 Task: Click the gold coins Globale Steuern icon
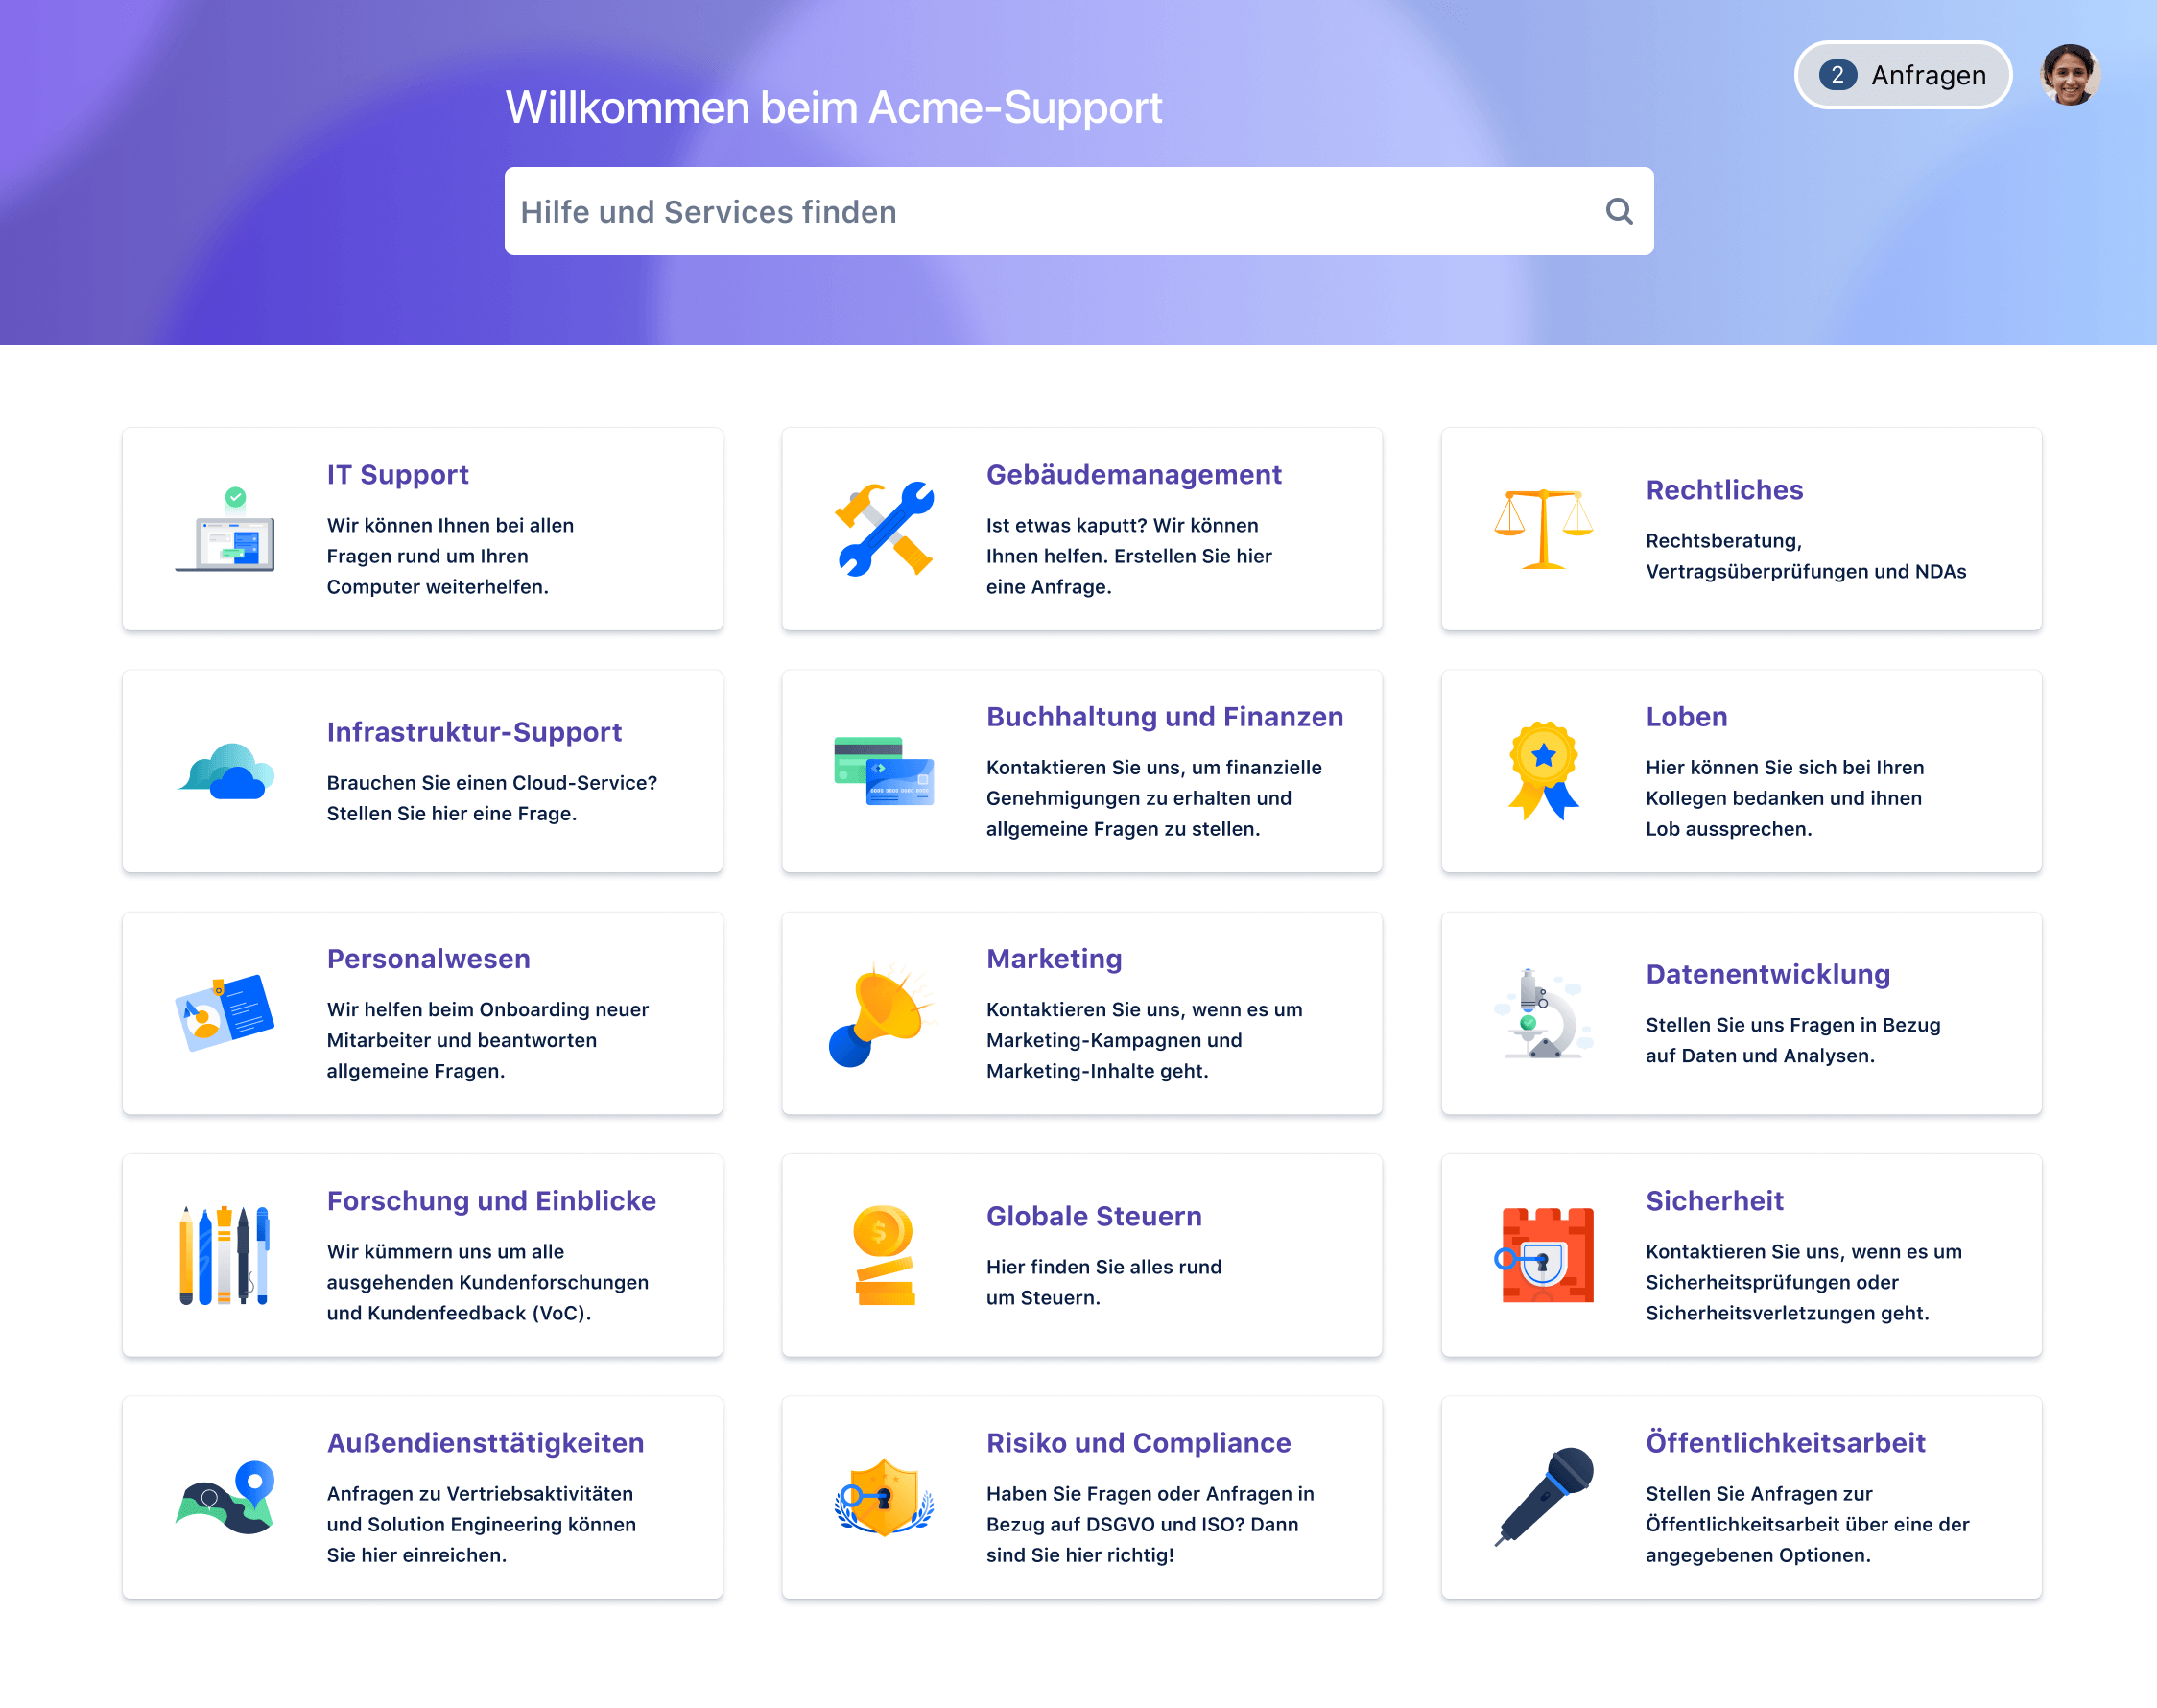tap(884, 1255)
